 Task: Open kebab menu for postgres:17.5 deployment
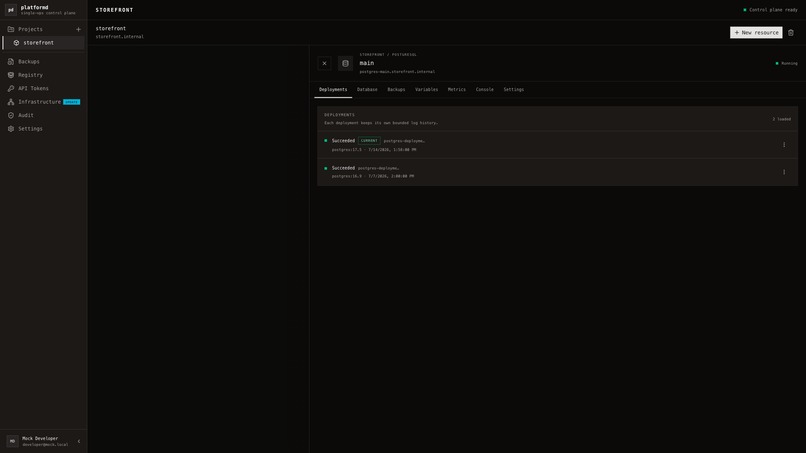(x=784, y=145)
